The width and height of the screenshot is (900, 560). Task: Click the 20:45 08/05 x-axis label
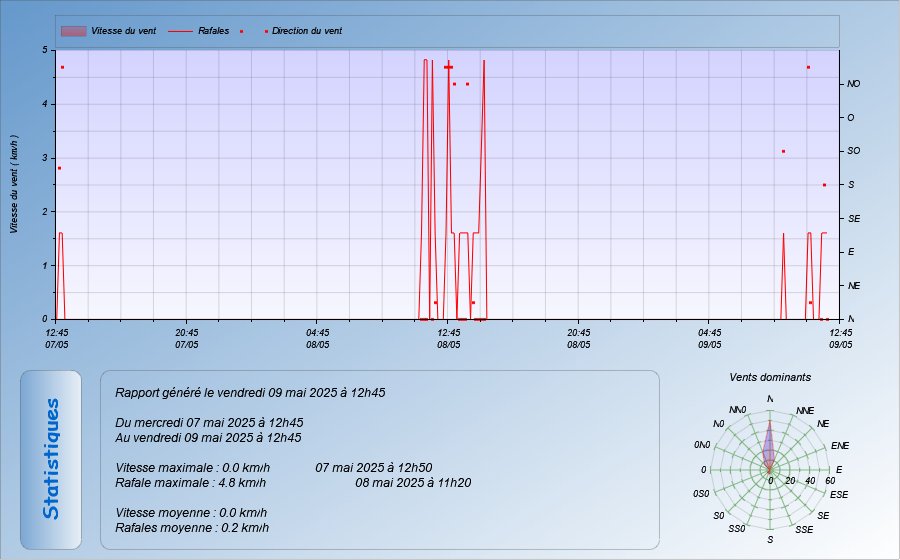[x=579, y=339]
